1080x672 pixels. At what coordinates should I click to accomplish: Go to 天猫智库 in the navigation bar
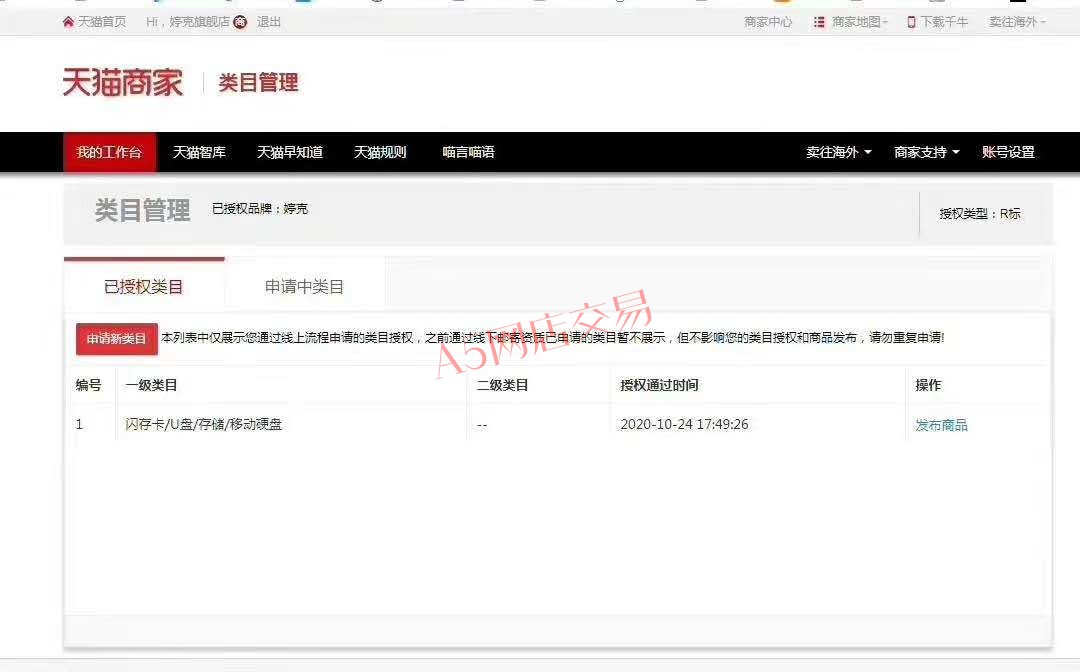[x=199, y=152]
